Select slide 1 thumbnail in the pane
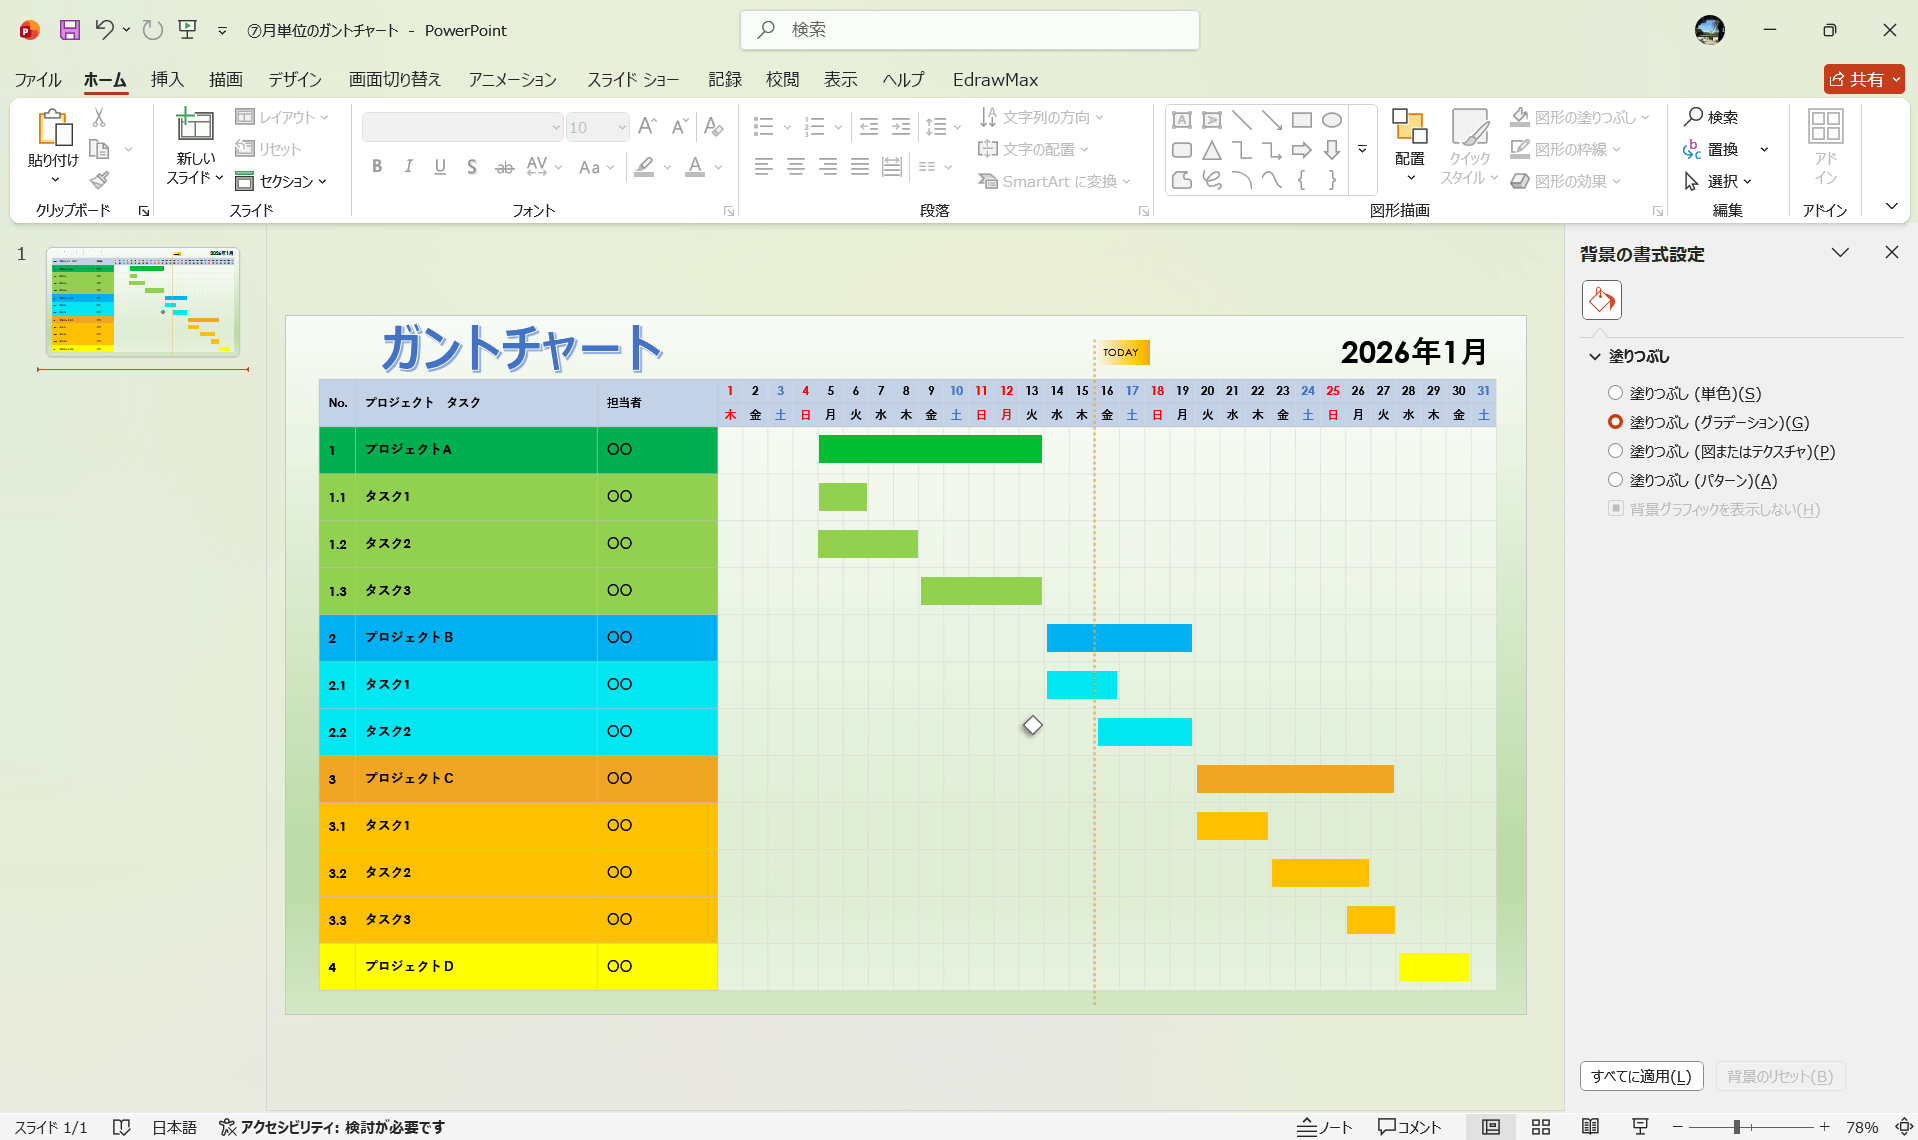This screenshot has height=1140, width=1918. (142, 303)
